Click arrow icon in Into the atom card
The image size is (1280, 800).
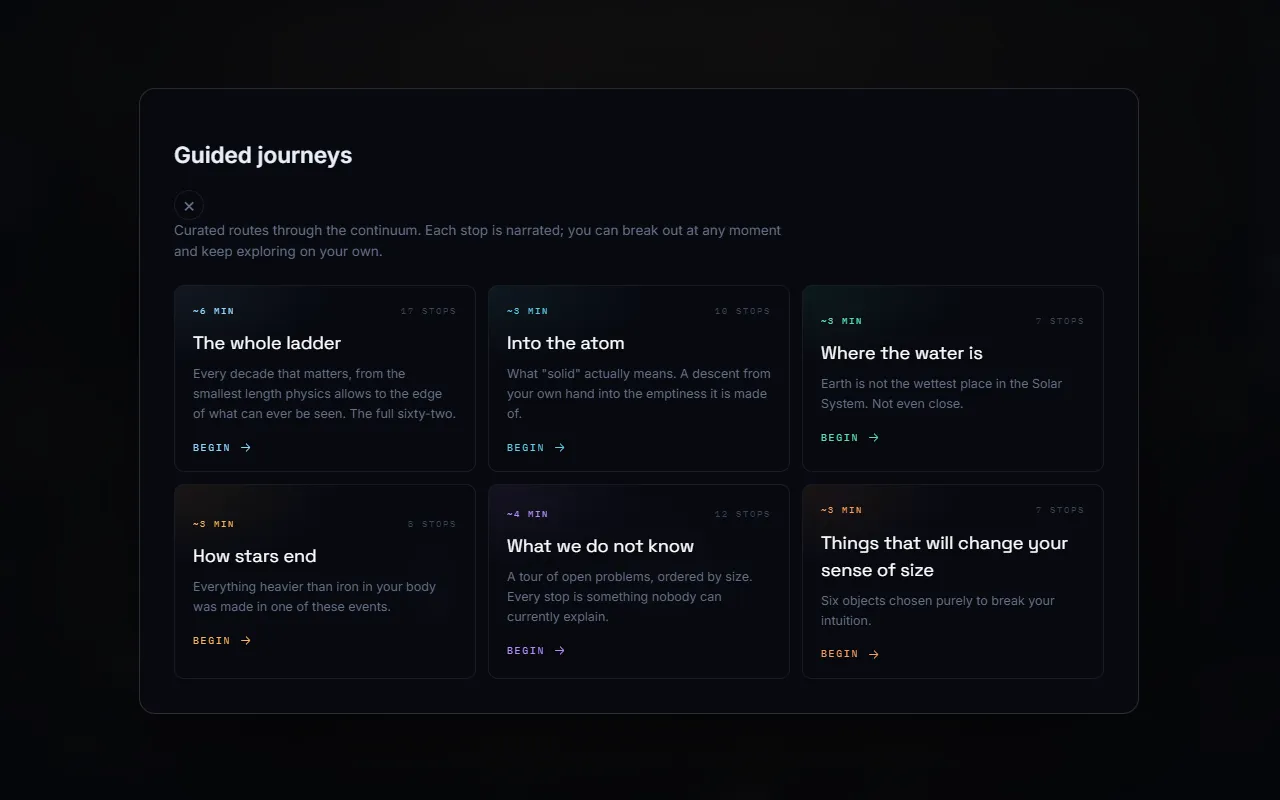click(x=560, y=448)
